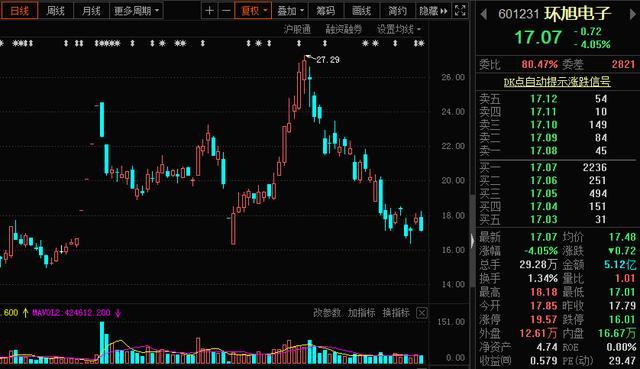Click 改参数 to edit indicator parameters

point(327,313)
